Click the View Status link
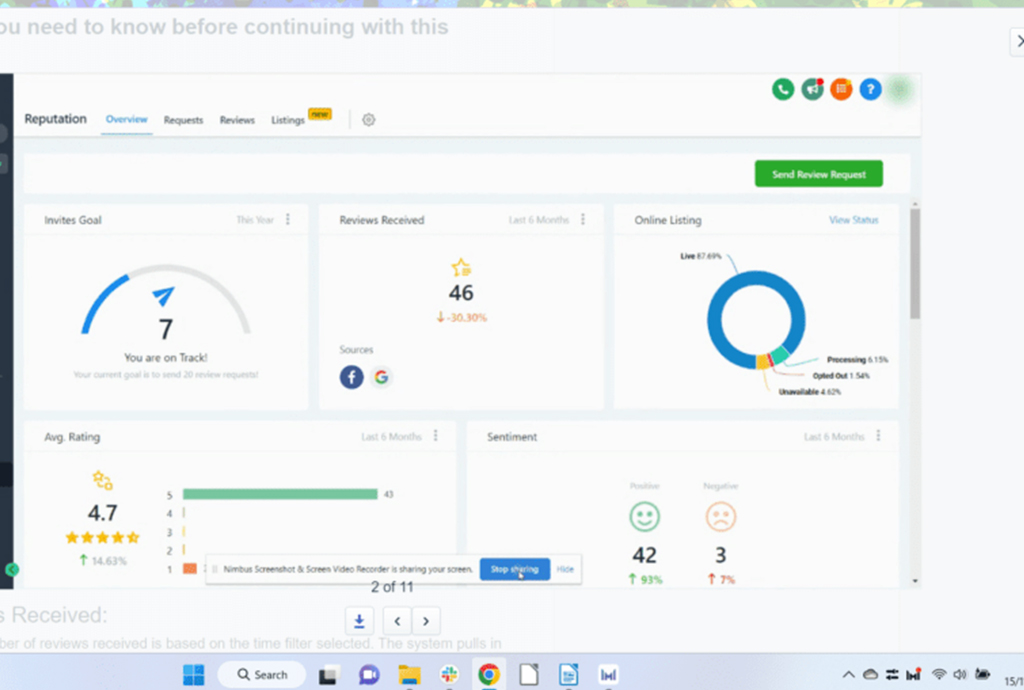Screen dimensions: 1024x690 coord(853,220)
